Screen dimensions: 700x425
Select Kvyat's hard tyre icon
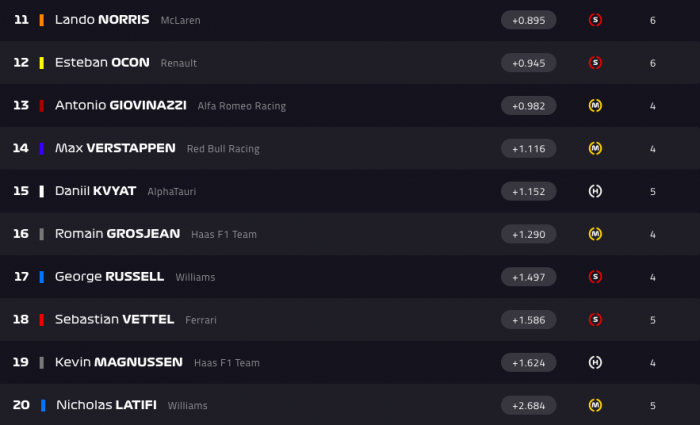(595, 191)
